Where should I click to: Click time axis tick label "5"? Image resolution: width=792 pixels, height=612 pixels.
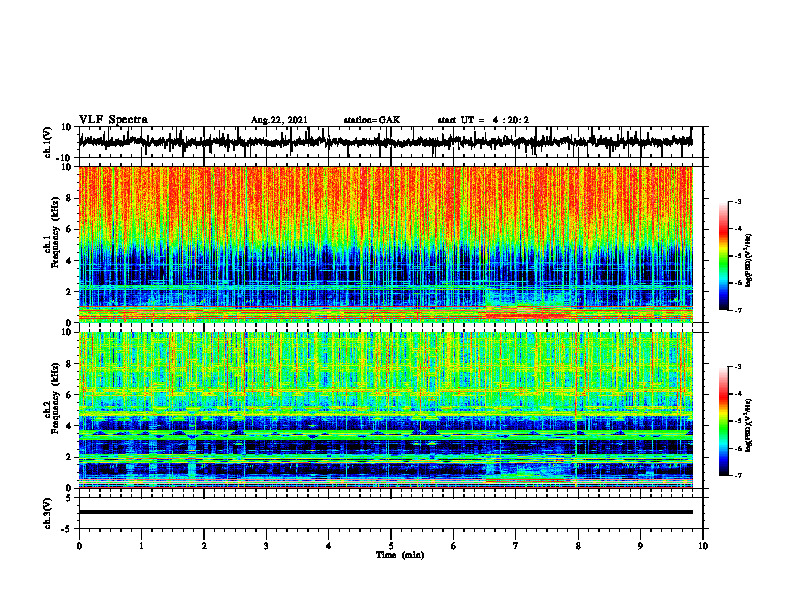tap(391, 546)
